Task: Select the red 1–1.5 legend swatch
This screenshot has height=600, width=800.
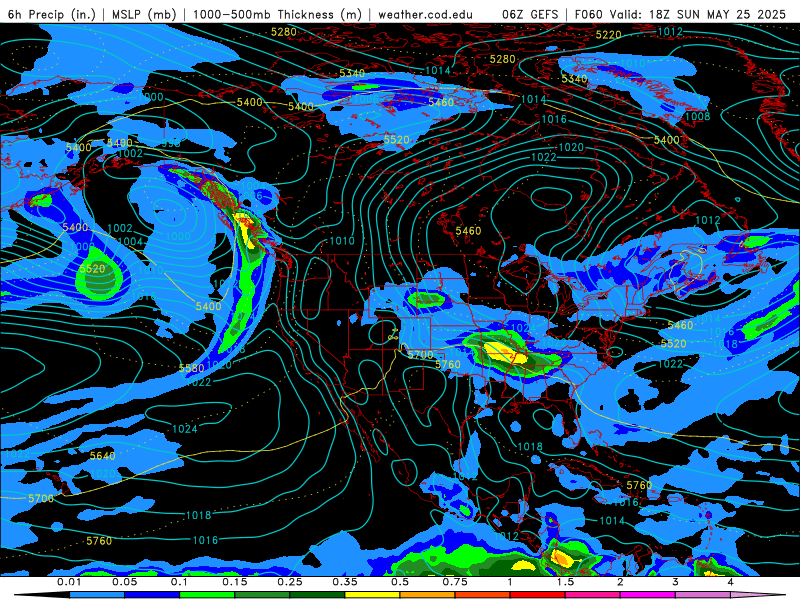Action: pos(538,595)
